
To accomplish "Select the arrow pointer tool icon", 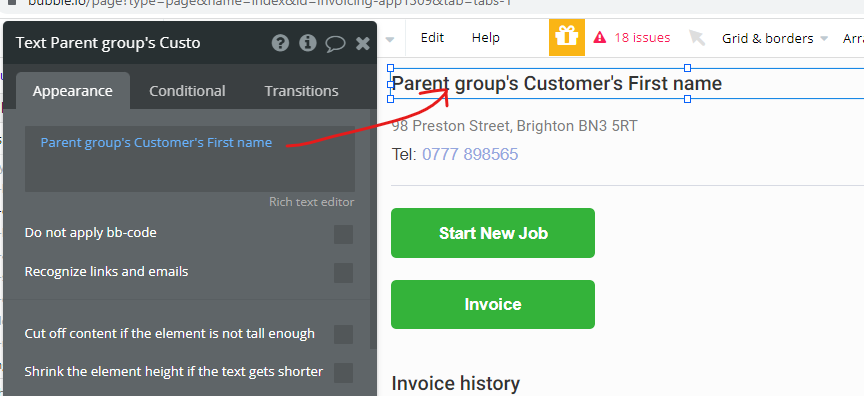I will click(697, 38).
